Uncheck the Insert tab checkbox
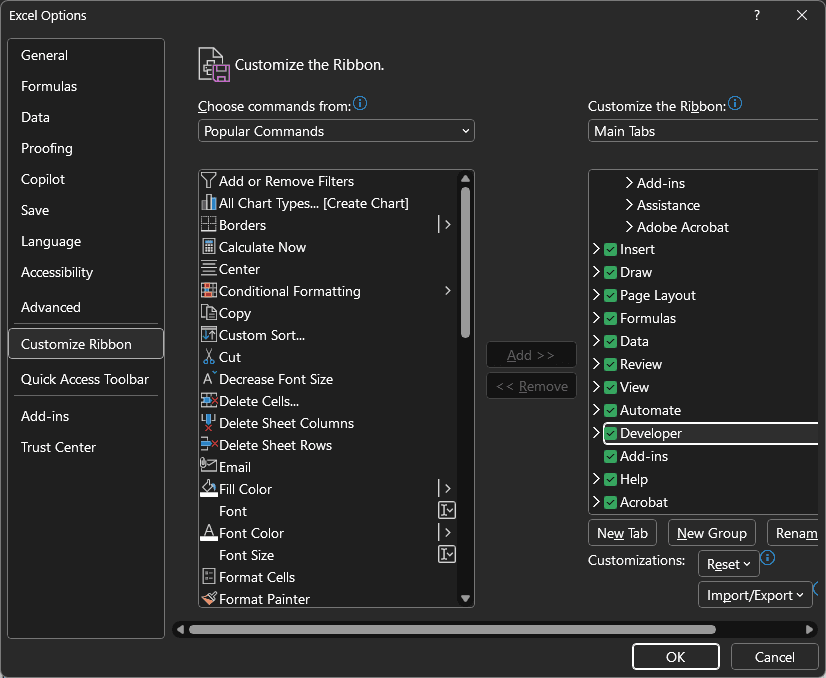Viewport: 826px width, 678px height. (611, 249)
